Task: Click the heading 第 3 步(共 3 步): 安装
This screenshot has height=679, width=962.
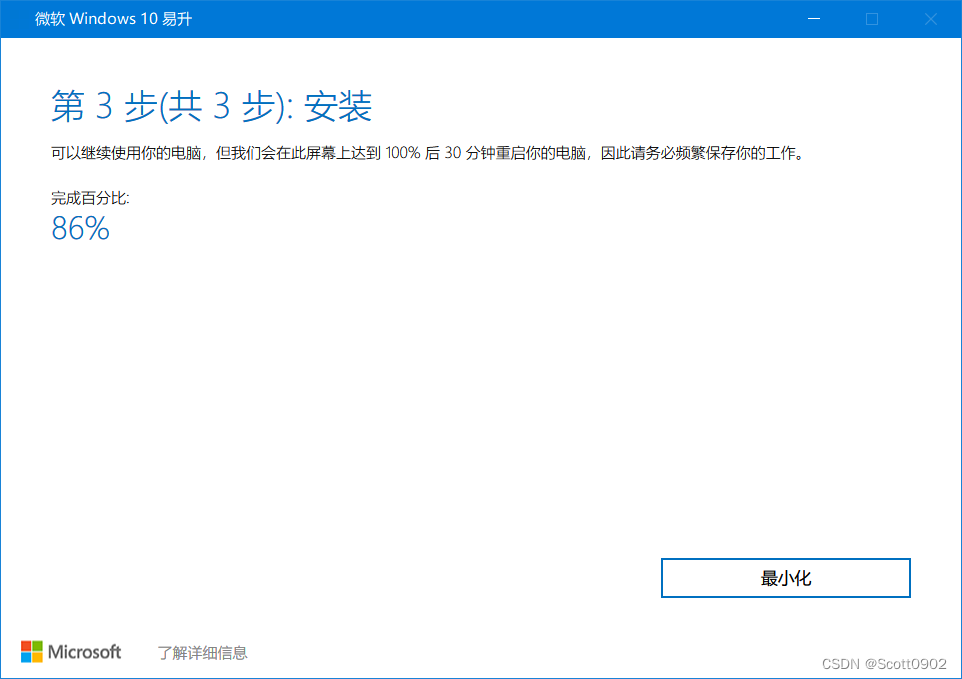Action: [x=212, y=106]
